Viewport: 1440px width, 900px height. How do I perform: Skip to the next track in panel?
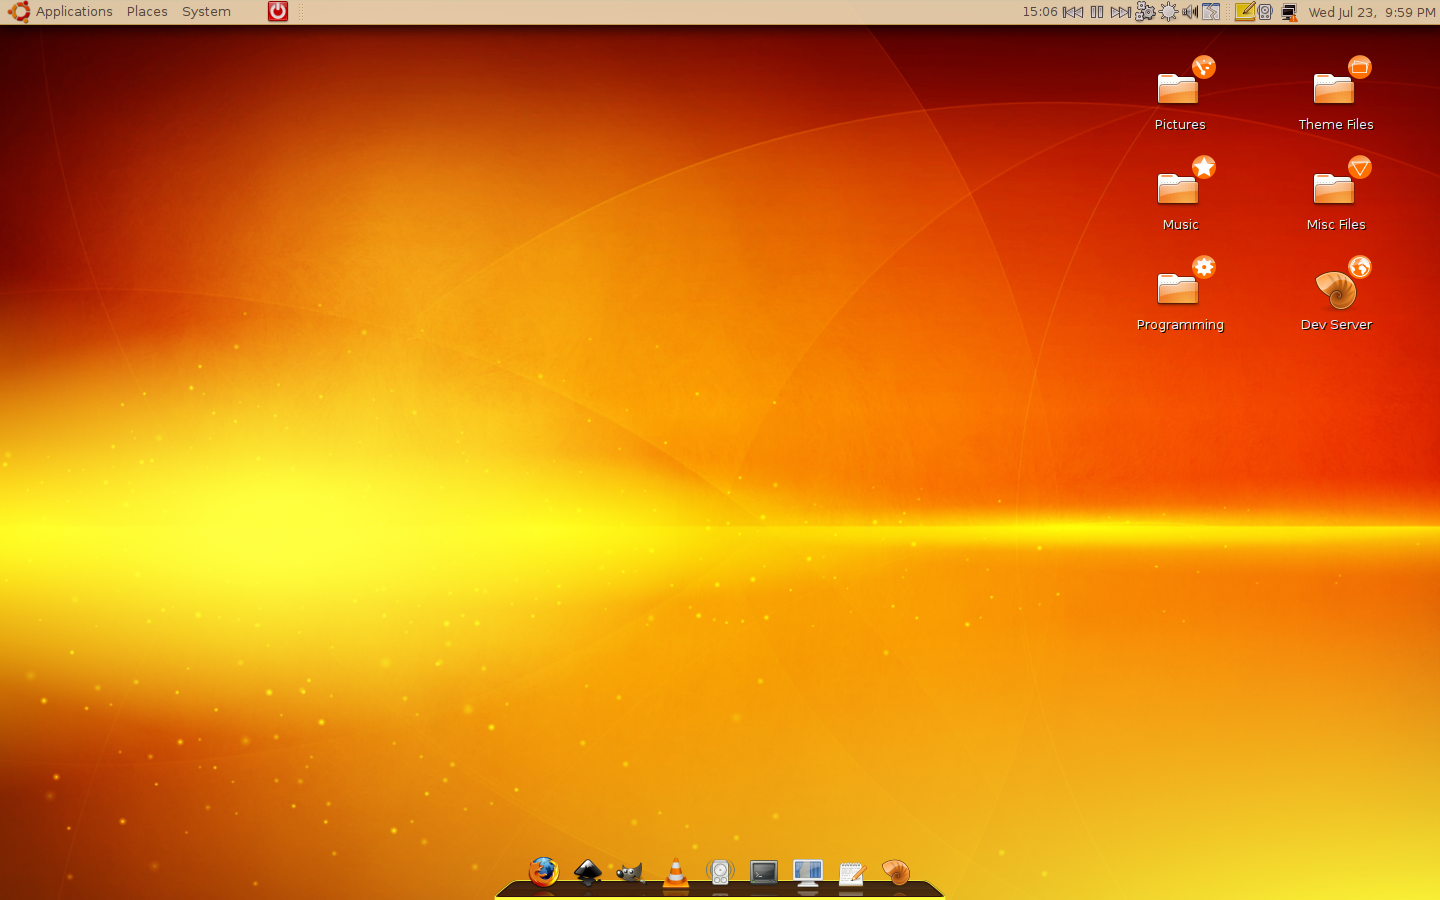1121,12
